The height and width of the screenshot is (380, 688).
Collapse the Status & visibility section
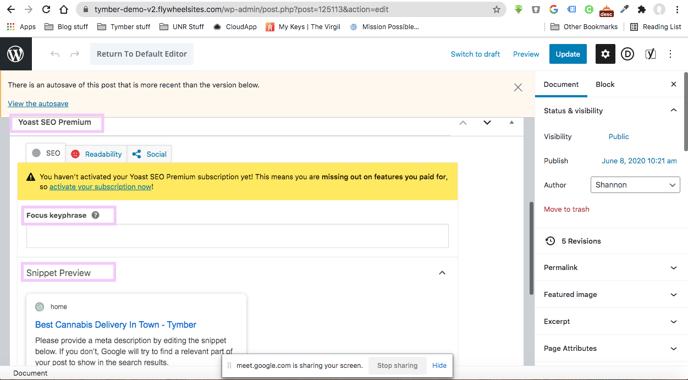(x=674, y=111)
